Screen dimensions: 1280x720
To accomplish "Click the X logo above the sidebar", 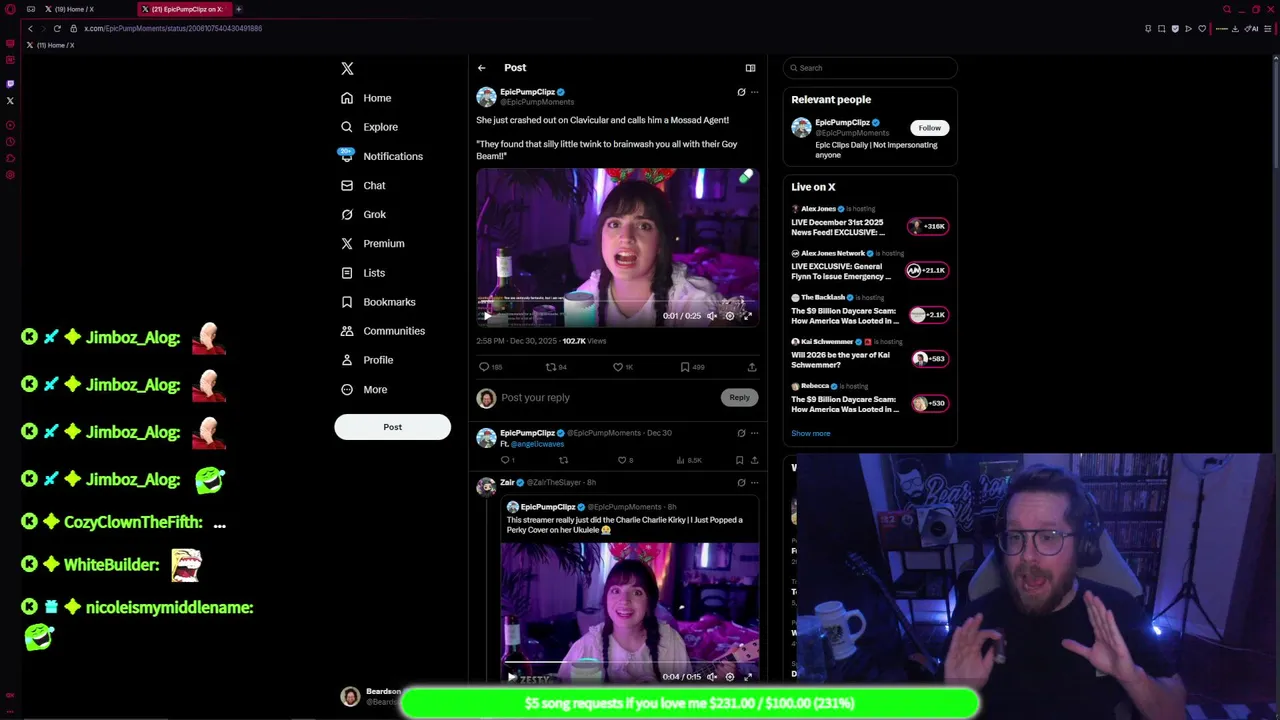I will point(347,68).
